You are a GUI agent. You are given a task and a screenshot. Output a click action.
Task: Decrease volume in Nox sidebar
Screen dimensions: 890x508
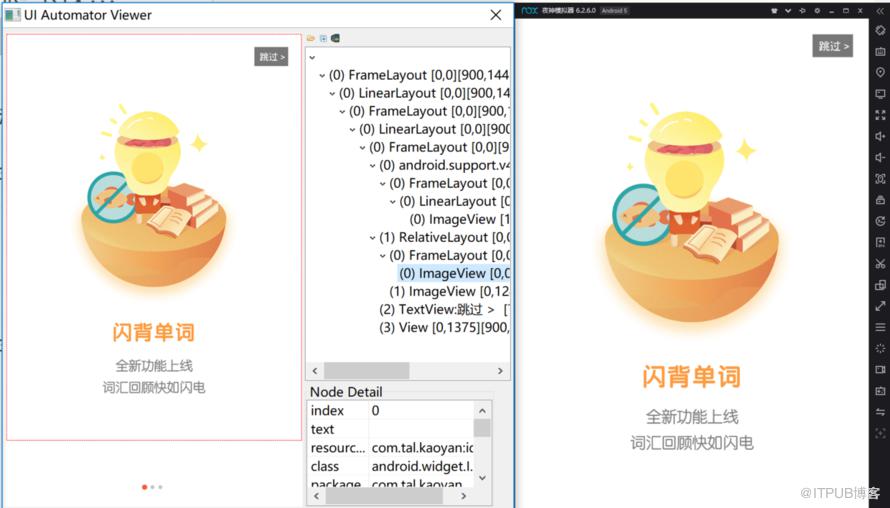pyautogui.click(x=880, y=157)
